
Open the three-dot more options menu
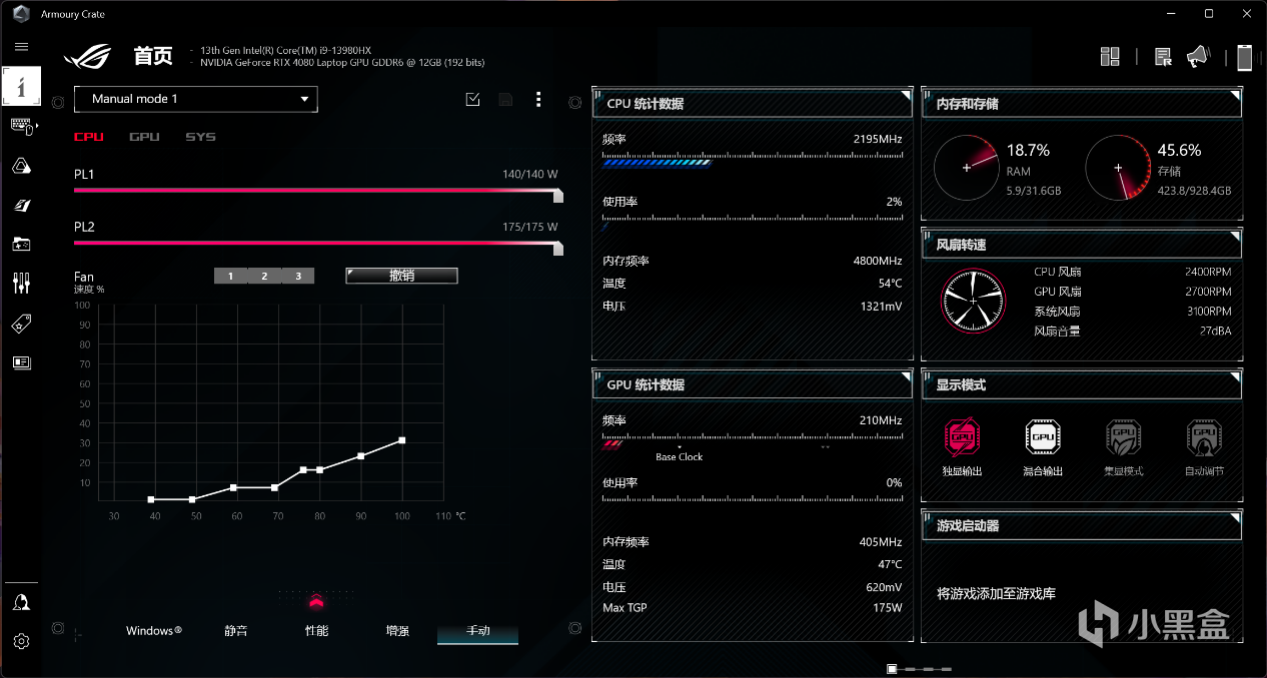(x=538, y=99)
